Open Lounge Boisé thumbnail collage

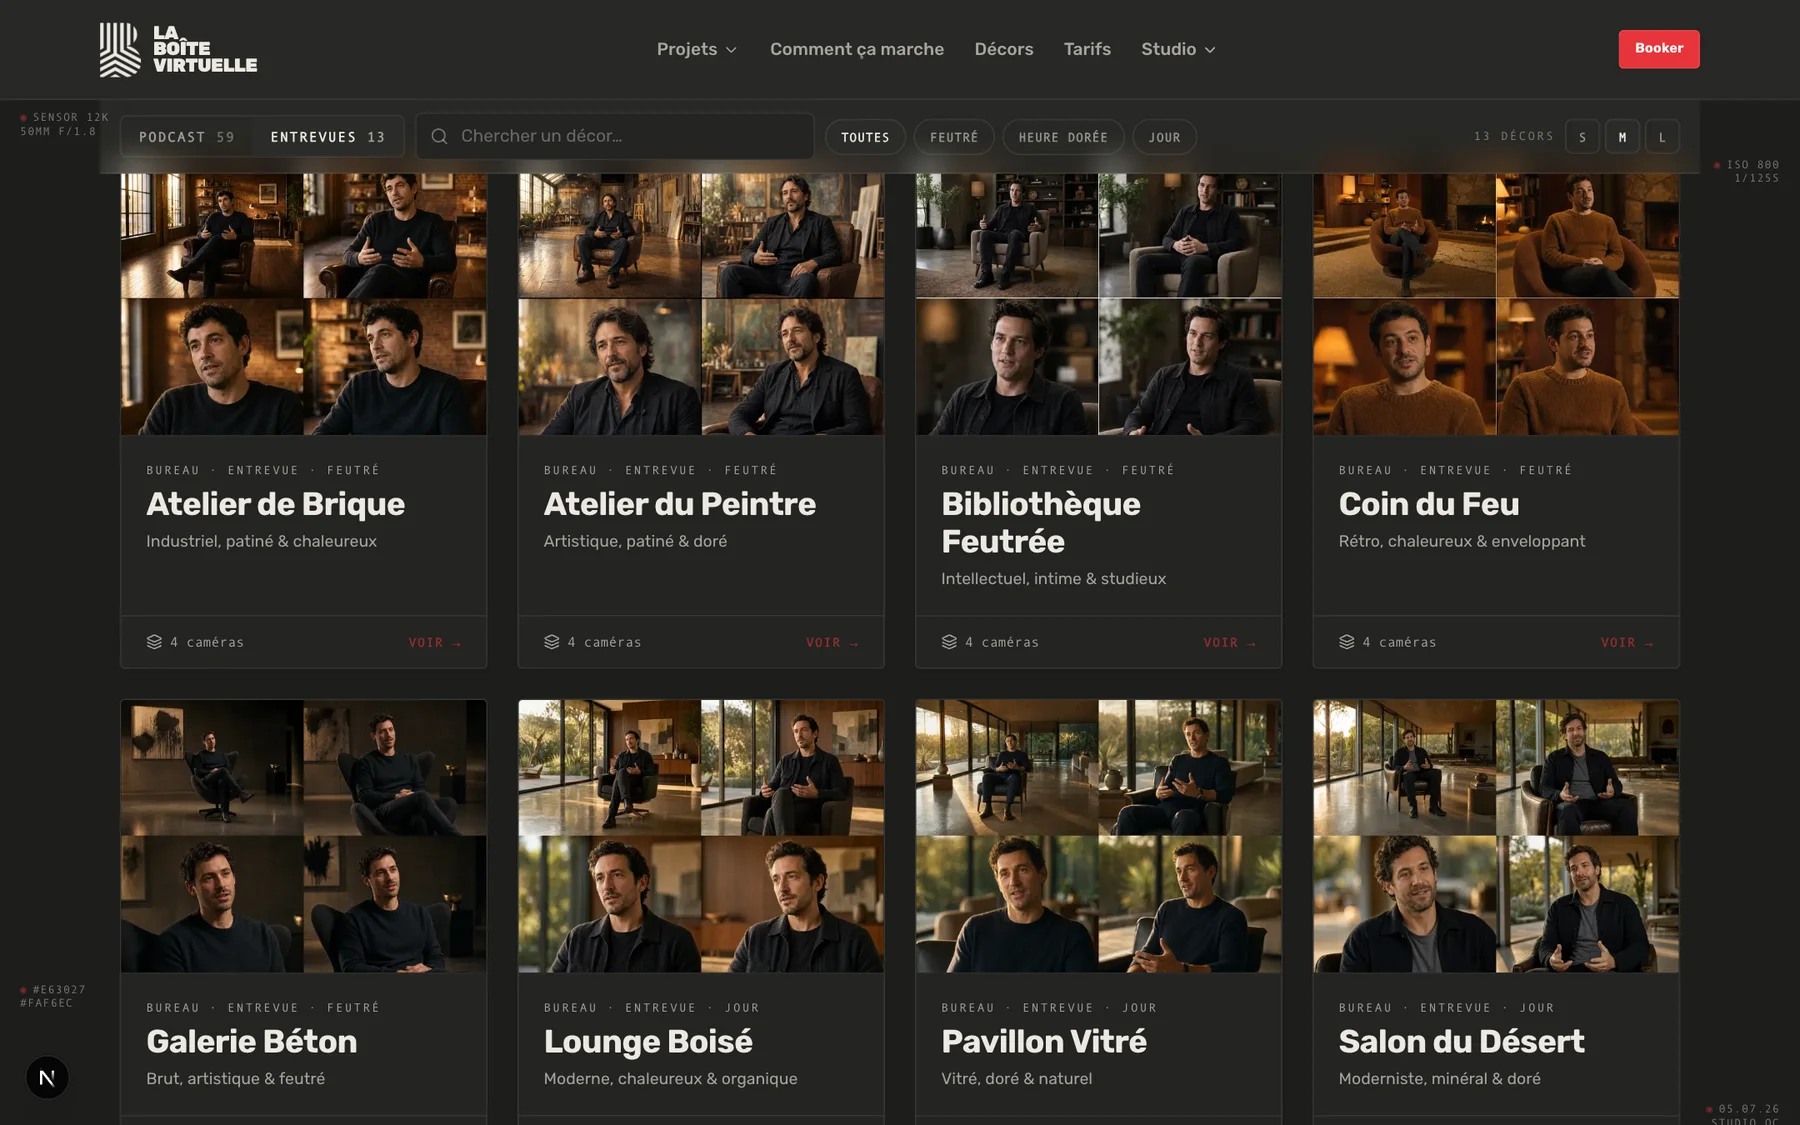(x=701, y=836)
